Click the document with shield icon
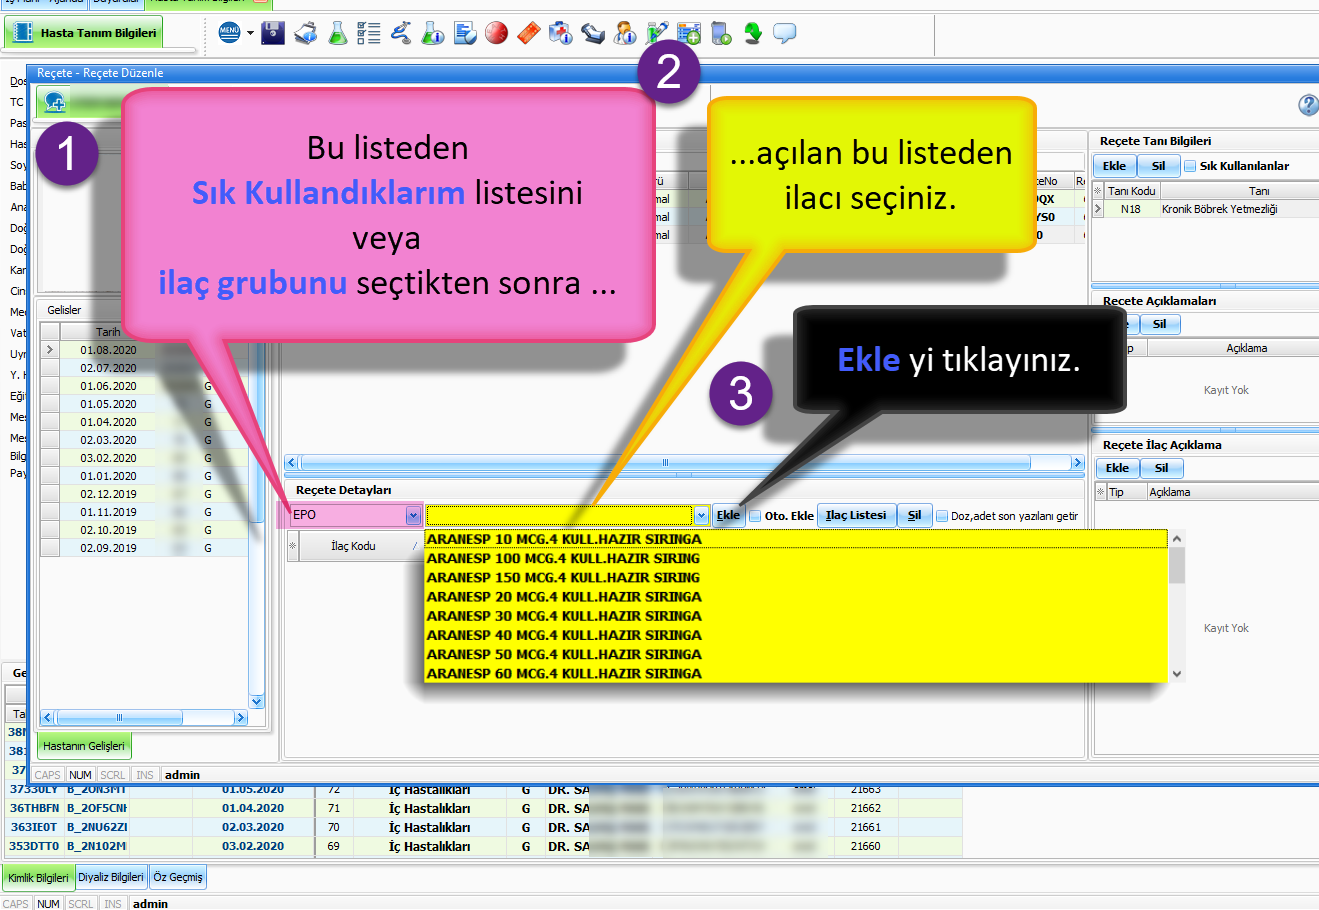Viewport: 1319px width, 910px height. [x=465, y=33]
